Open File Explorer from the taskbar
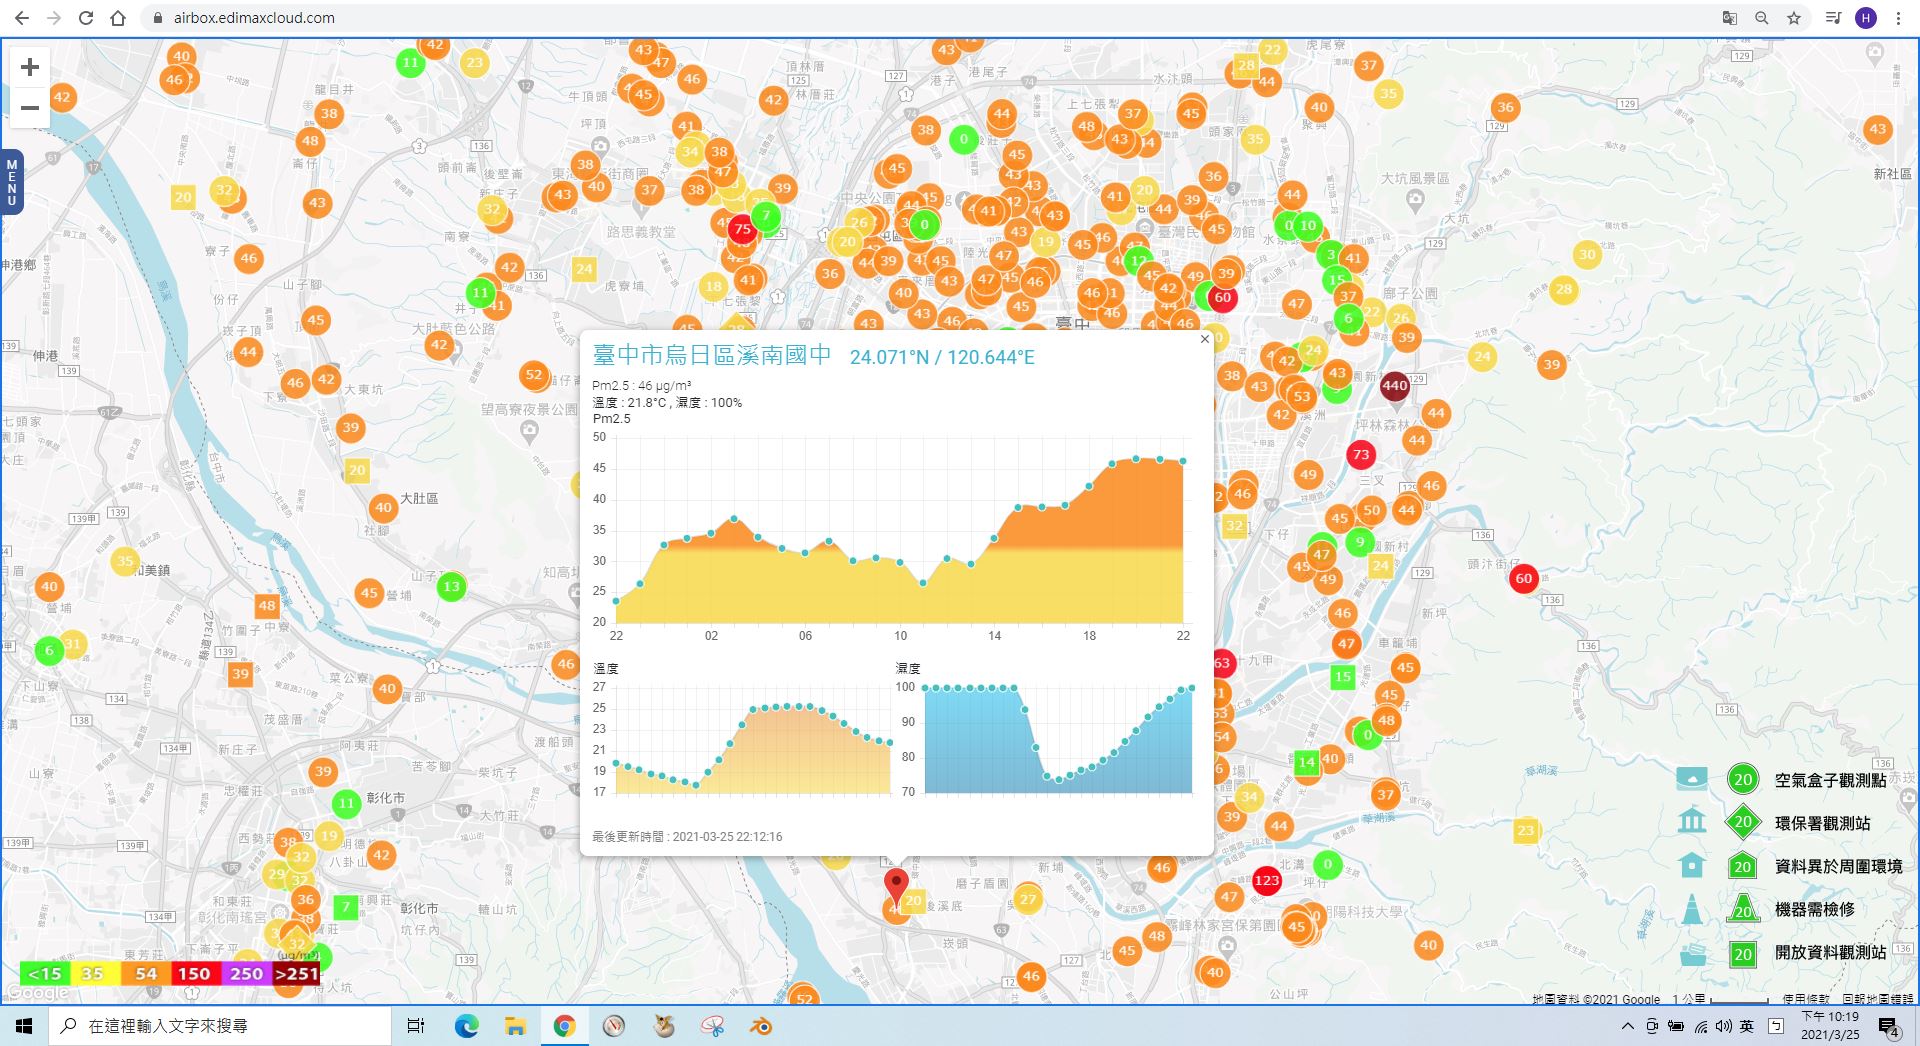Image resolution: width=1920 pixels, height=1046 pixels. (x=515, y=1026)
